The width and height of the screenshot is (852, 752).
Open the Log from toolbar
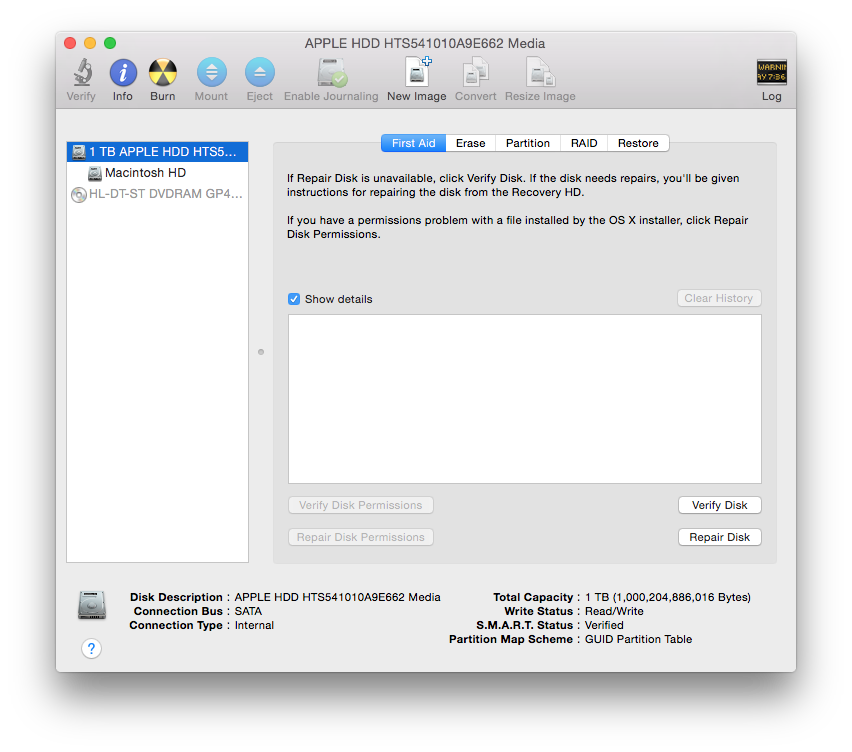pos(772,72)
